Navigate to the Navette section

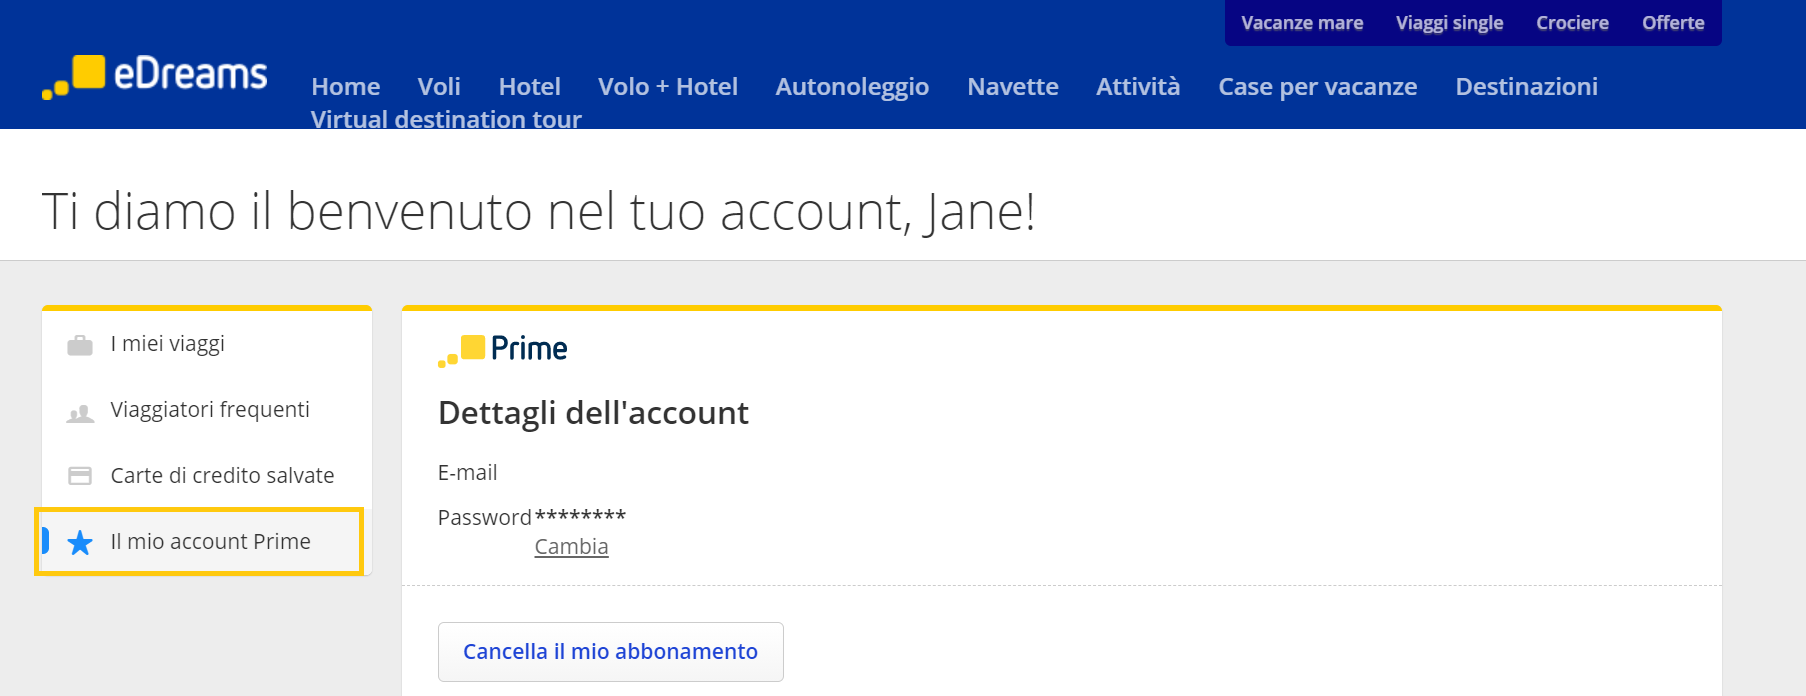[1012, 87]
